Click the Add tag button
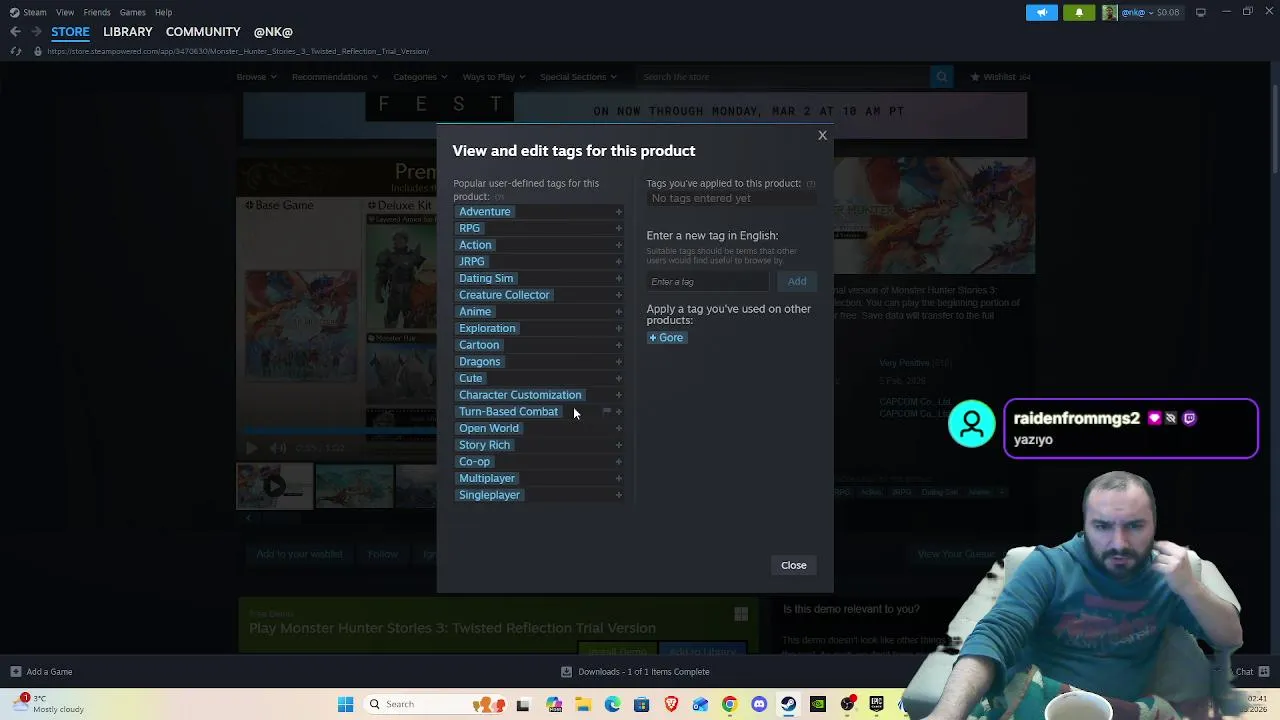 797,281
